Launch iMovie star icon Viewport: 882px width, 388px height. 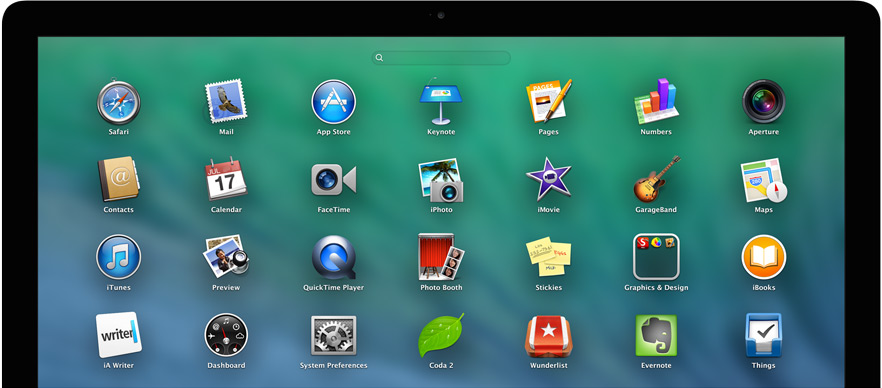click(x=548, y=179)
